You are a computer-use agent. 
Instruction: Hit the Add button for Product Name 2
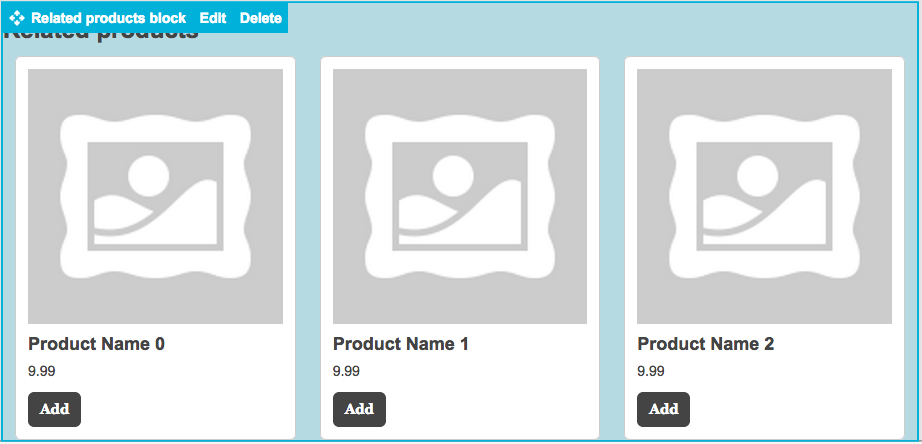pyautogui.click(x=663, y=409)
